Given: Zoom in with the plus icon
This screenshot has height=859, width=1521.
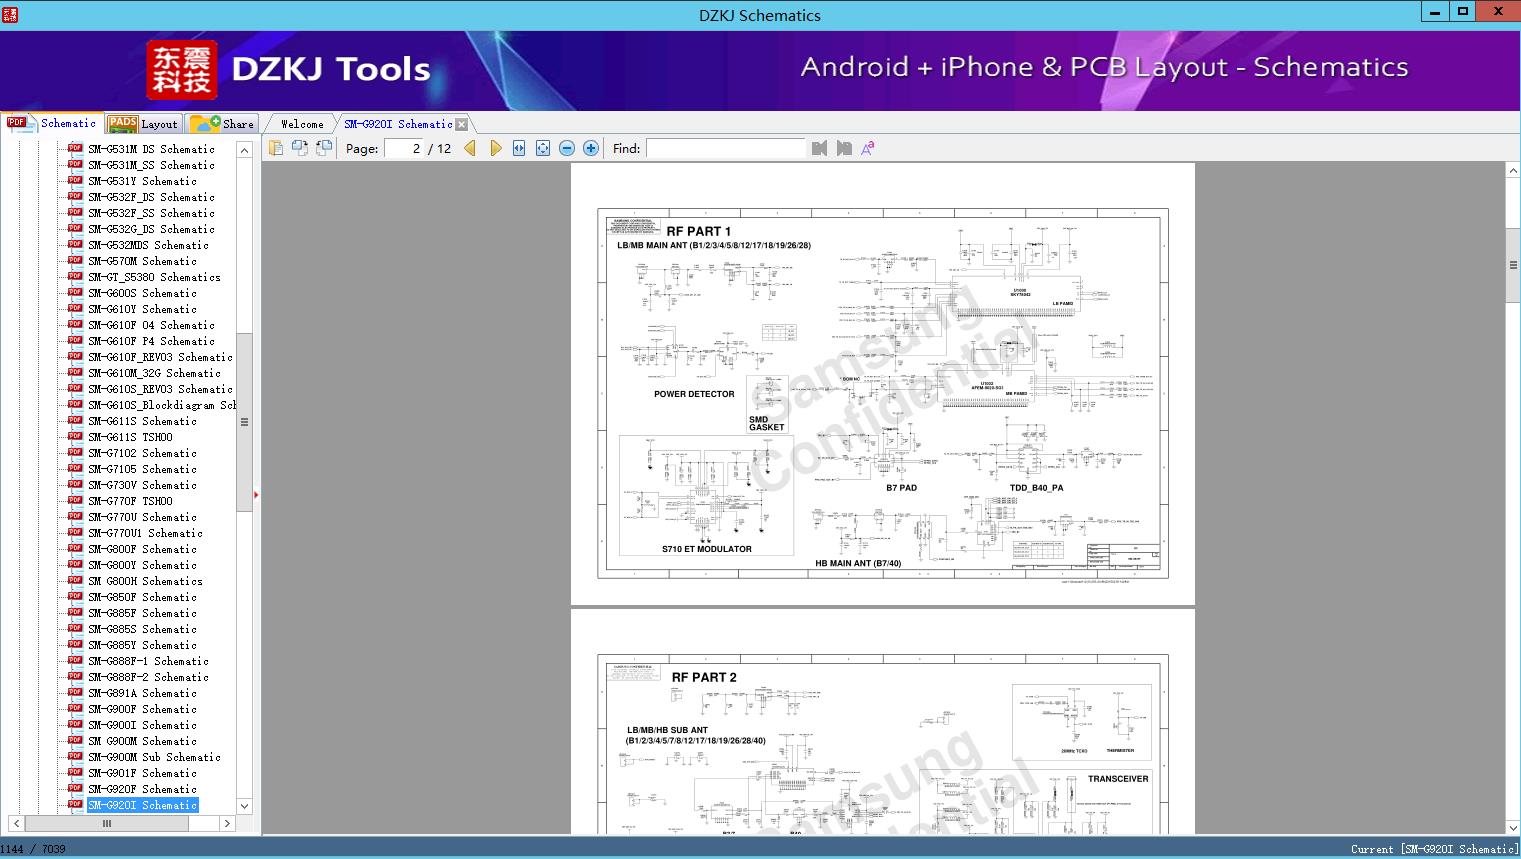Looking at the screenshot, I should coord(591,148).
